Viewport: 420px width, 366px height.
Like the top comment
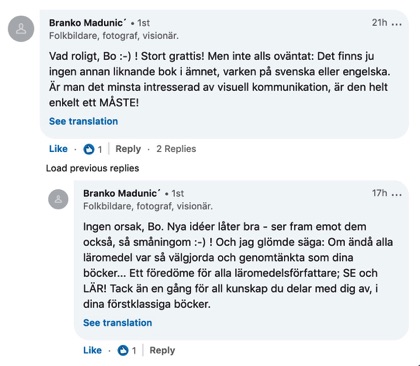click(58, 149)
